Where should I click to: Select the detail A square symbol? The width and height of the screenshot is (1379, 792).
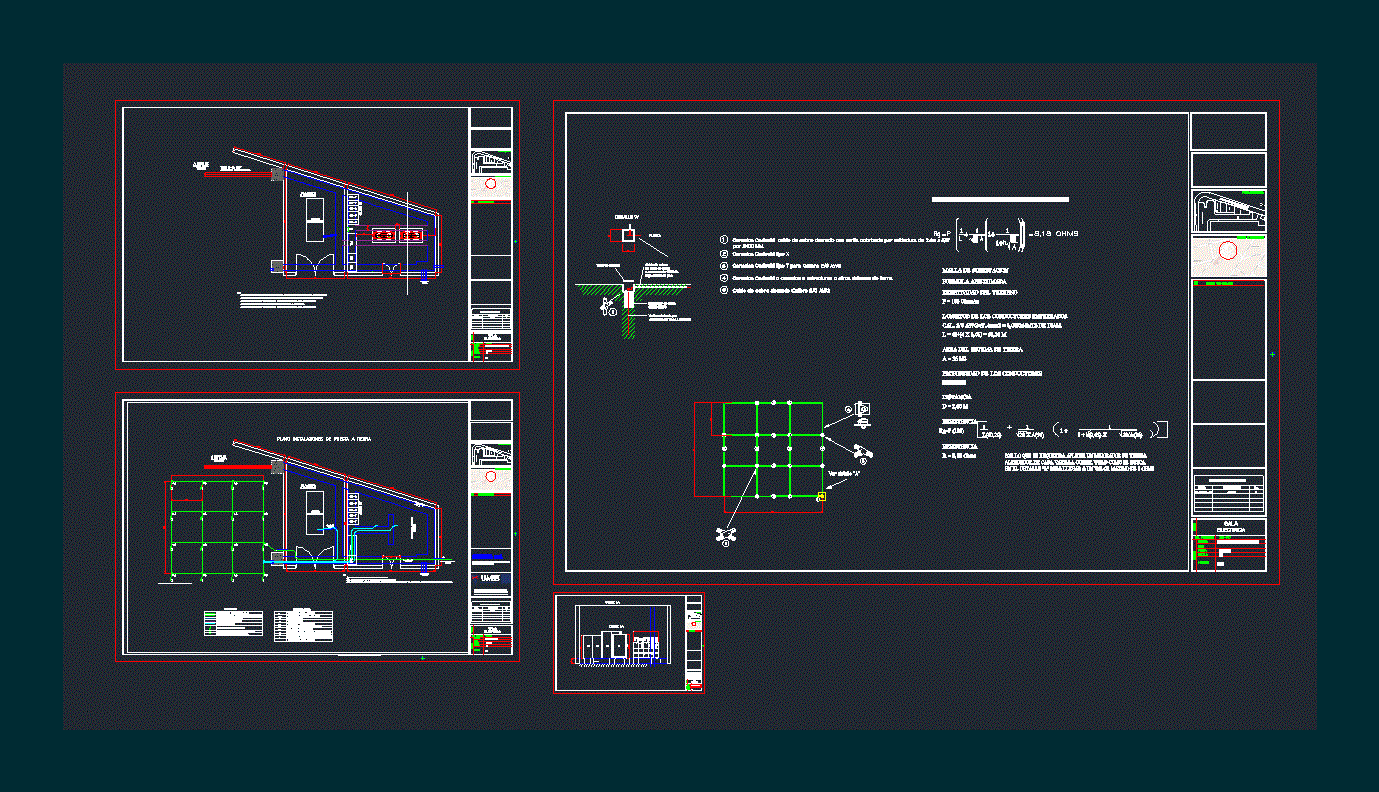coord(627,236)
